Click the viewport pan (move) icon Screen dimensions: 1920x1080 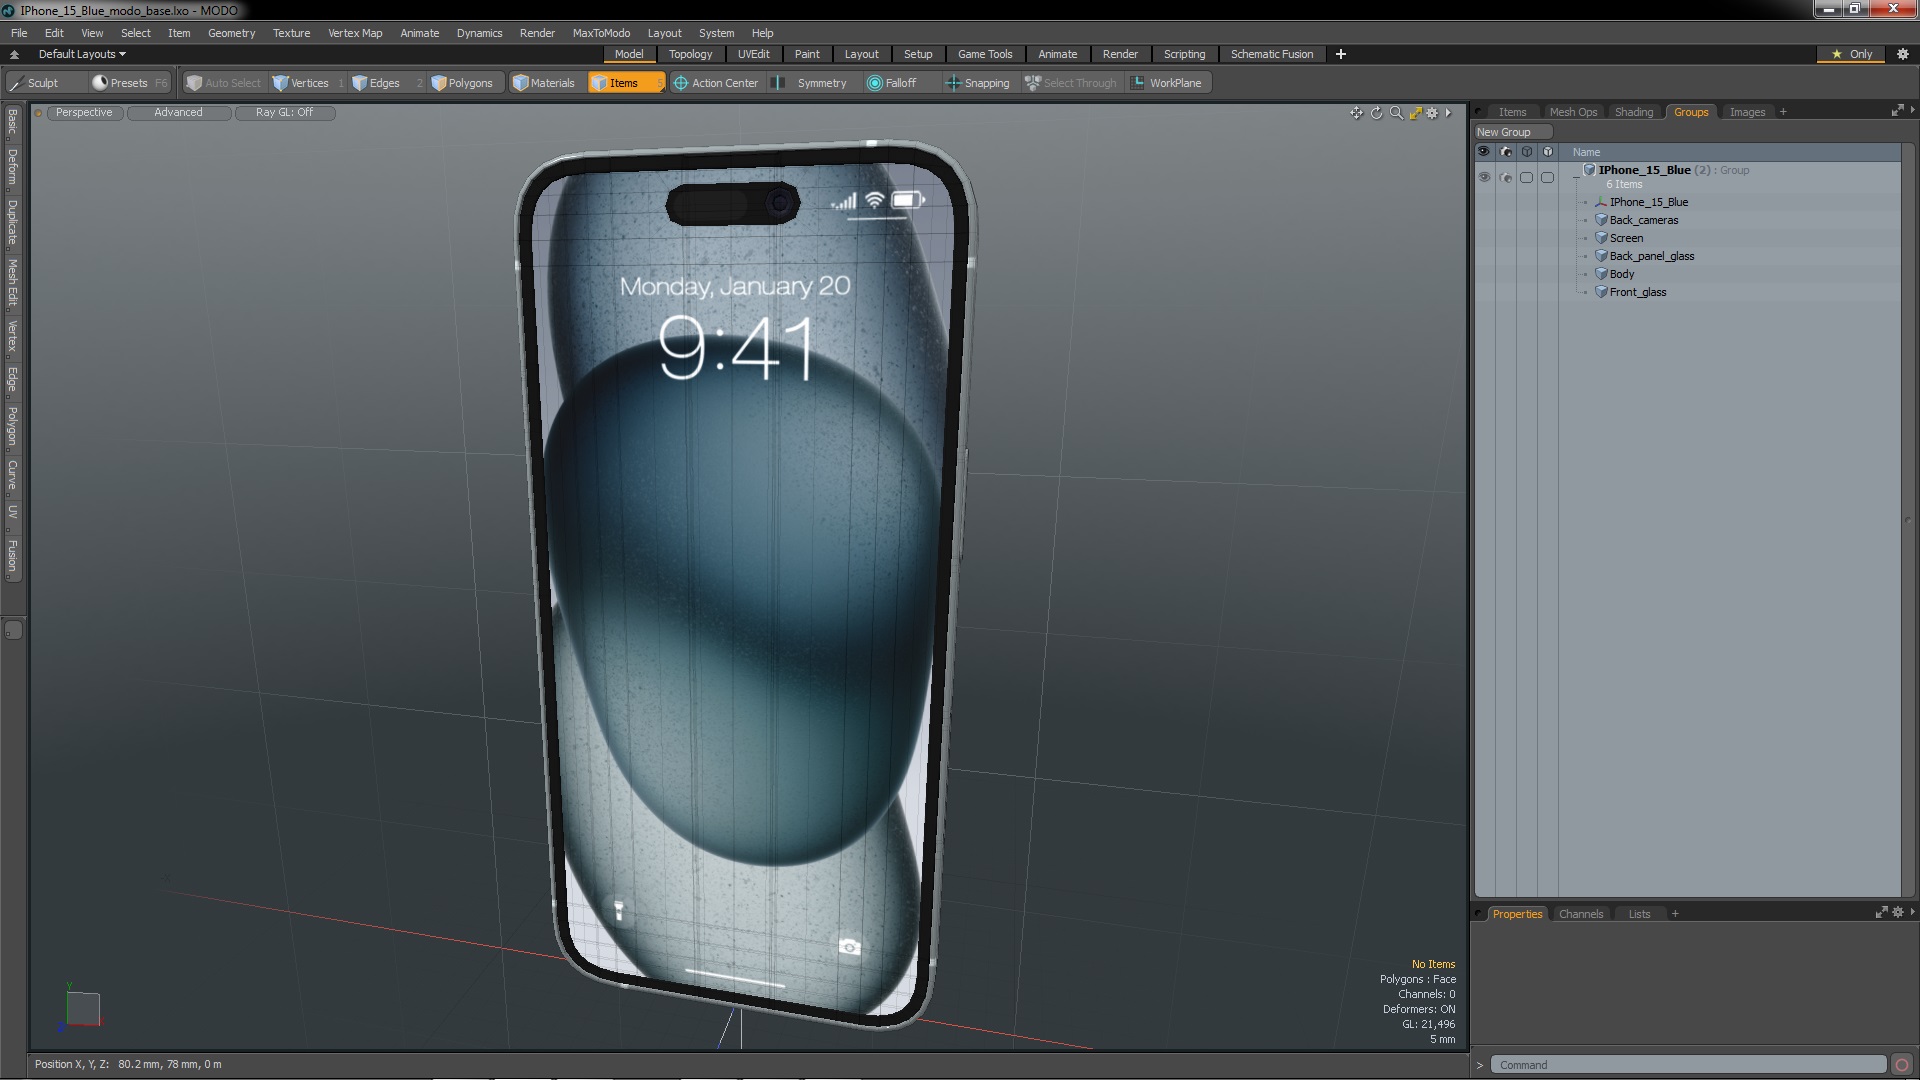(x=1356, y=113)
